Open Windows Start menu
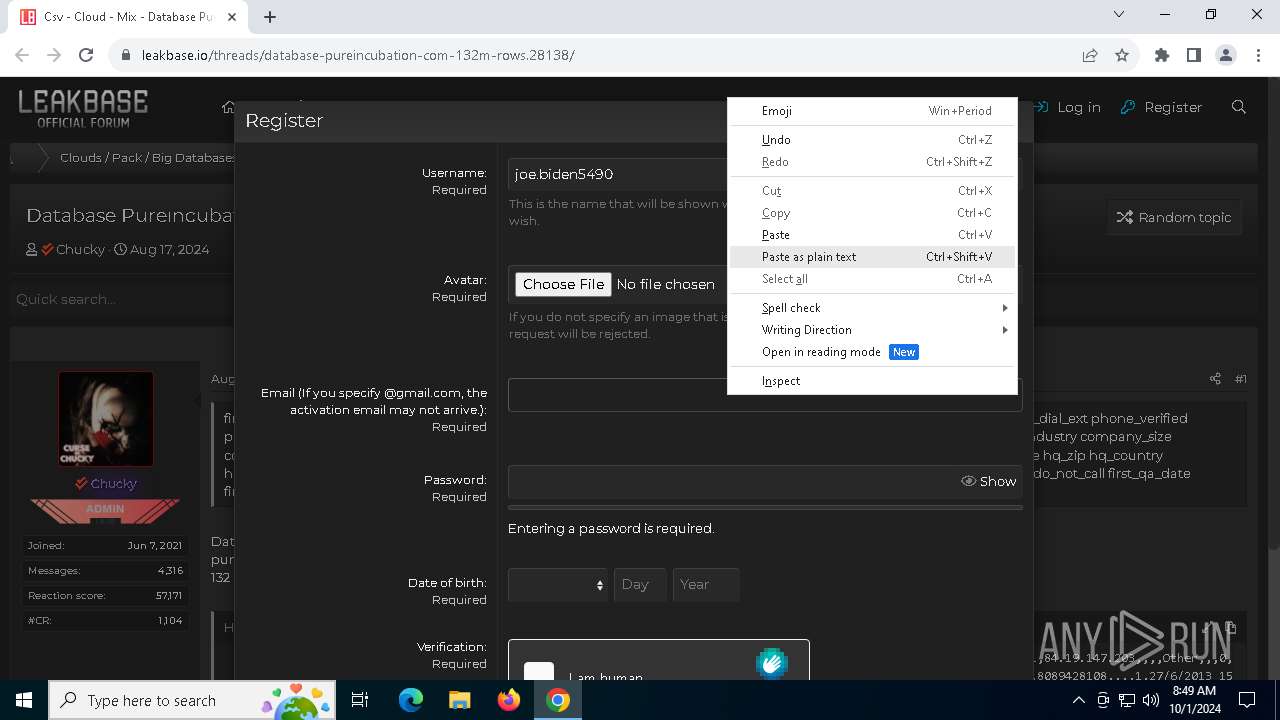Image resolution: width=1280 pixels, height=720 pixels. [24, 700]
